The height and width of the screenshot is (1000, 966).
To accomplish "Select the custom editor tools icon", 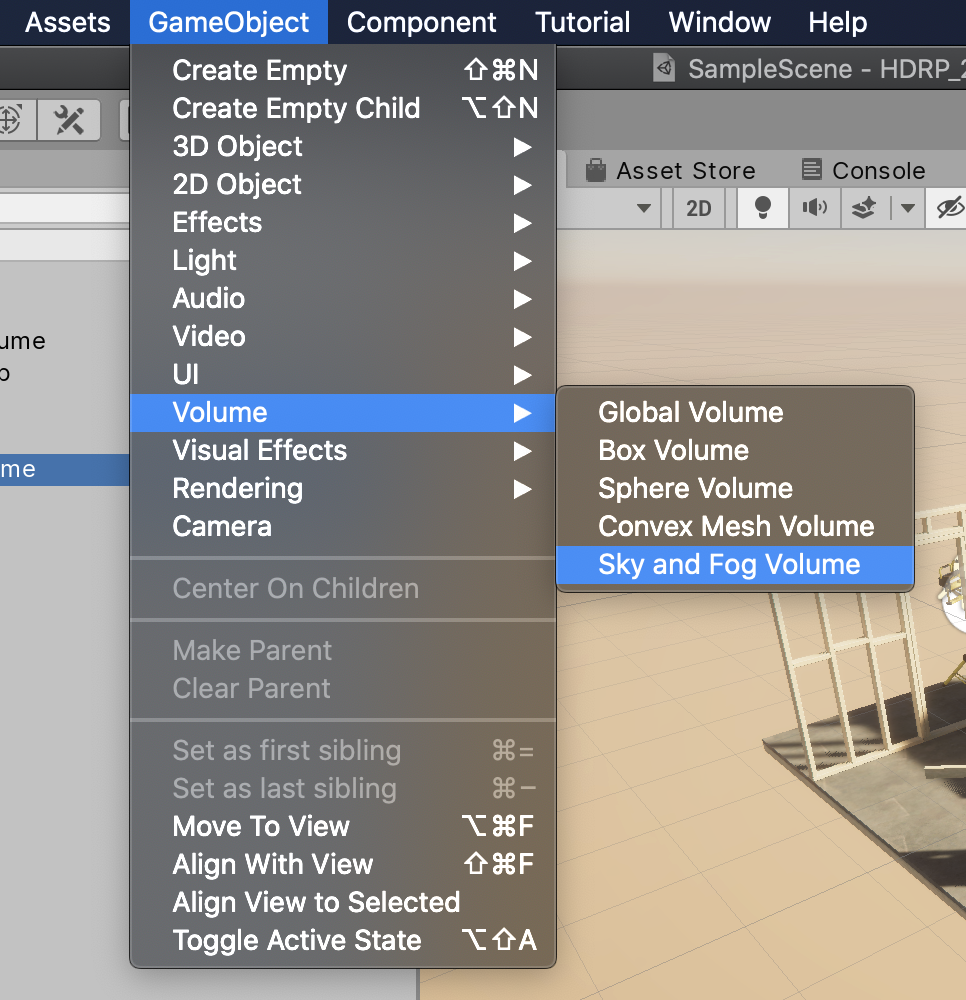I will [69, 121].
